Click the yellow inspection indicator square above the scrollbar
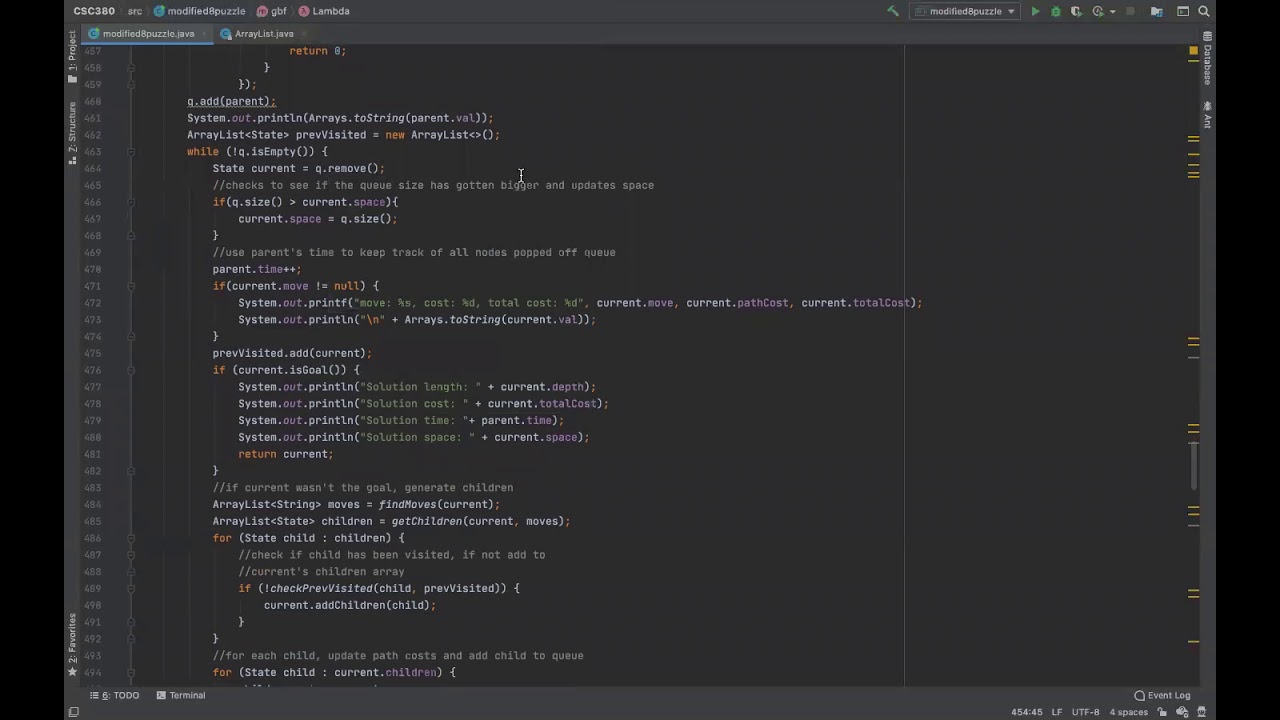 tap(1193, 50)
